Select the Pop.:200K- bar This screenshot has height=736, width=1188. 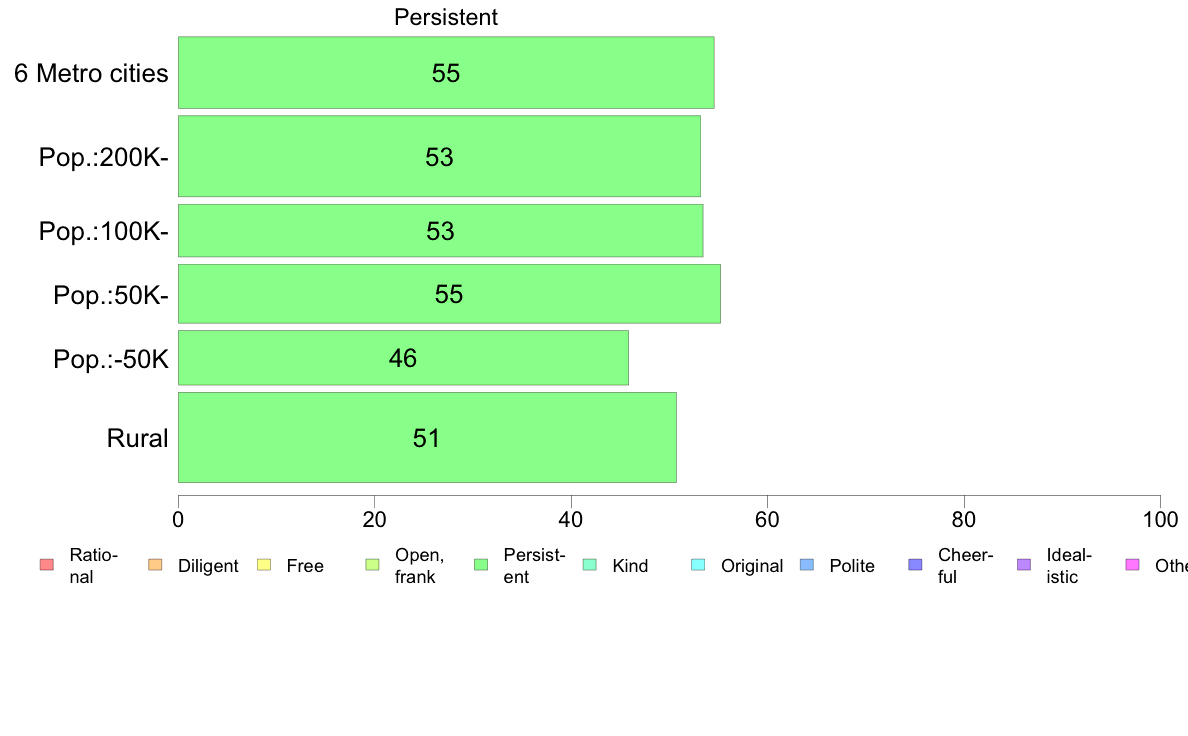[439, 156]
